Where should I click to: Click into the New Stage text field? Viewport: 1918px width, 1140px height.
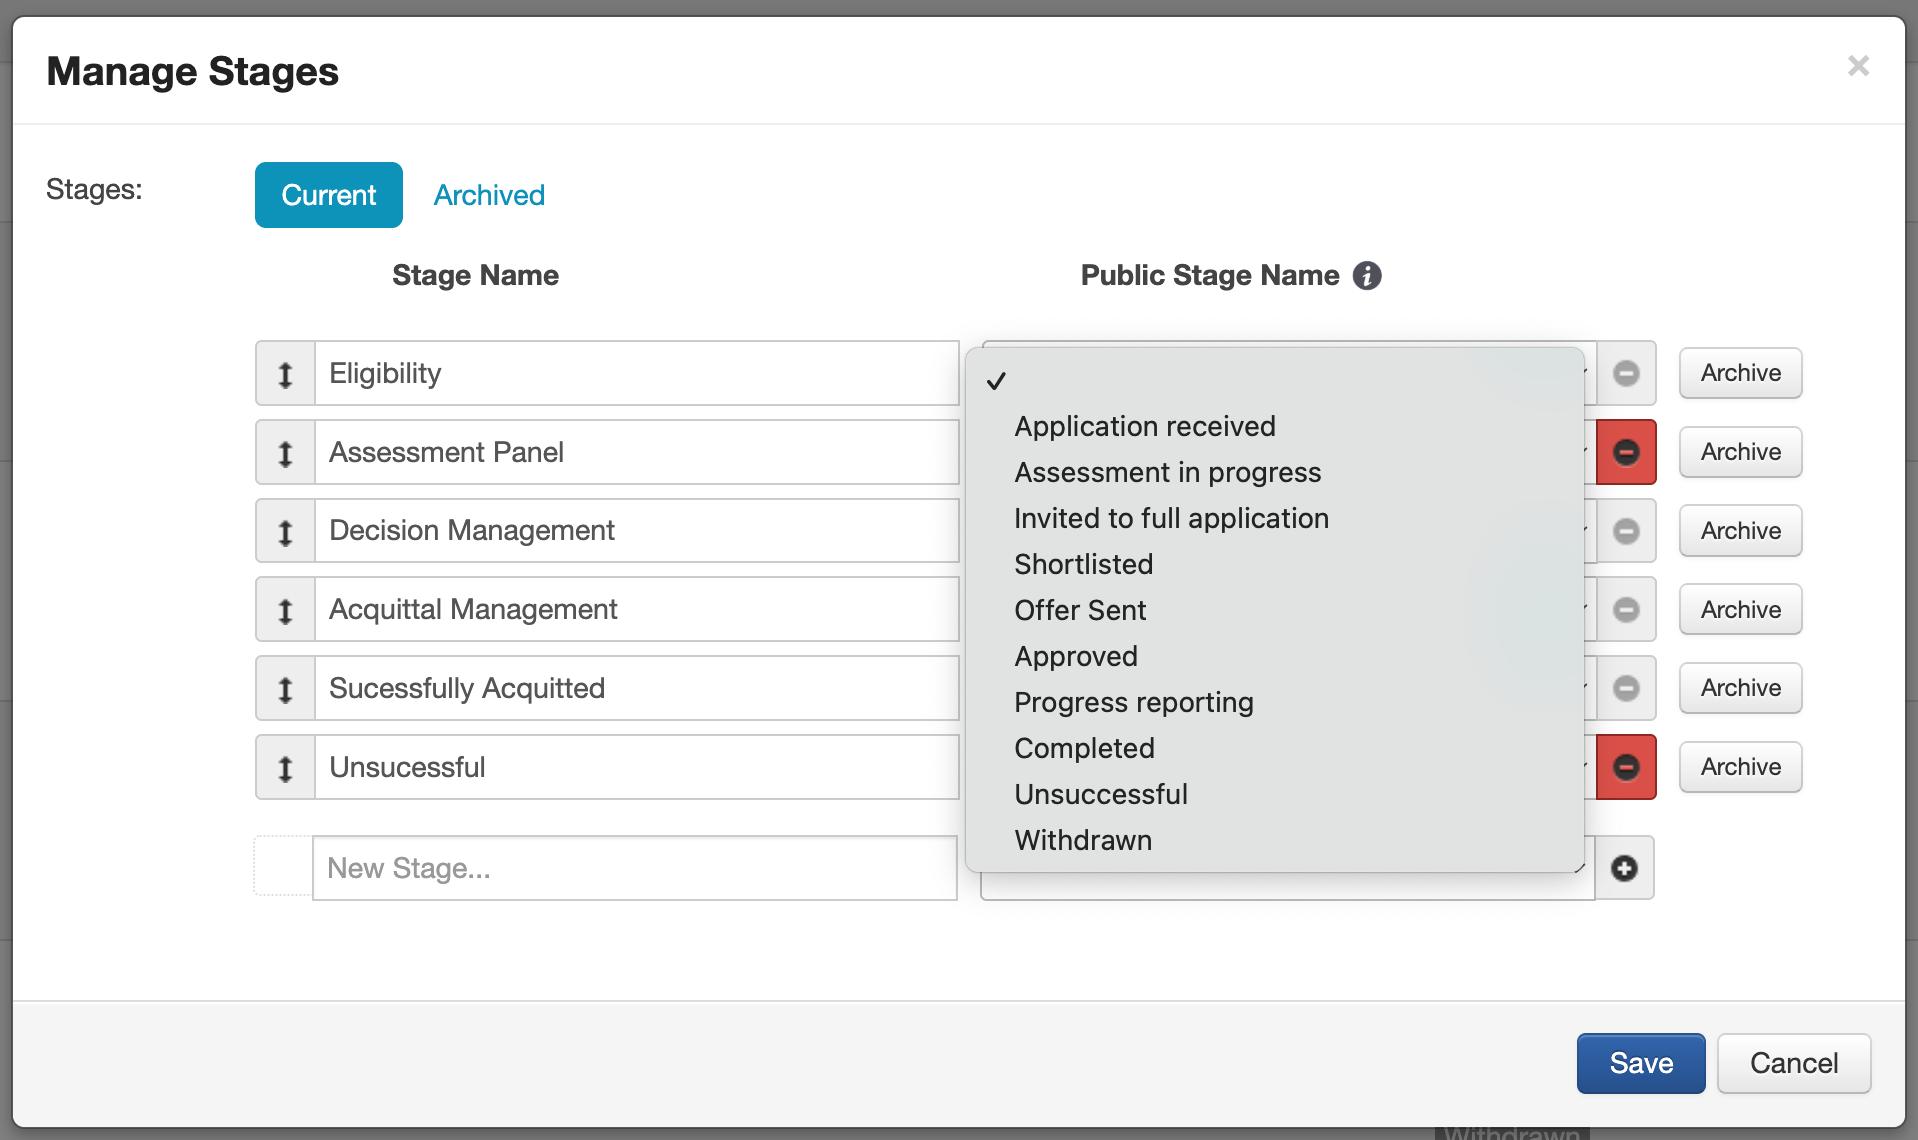pyautogui.click(x=634, y=868)
